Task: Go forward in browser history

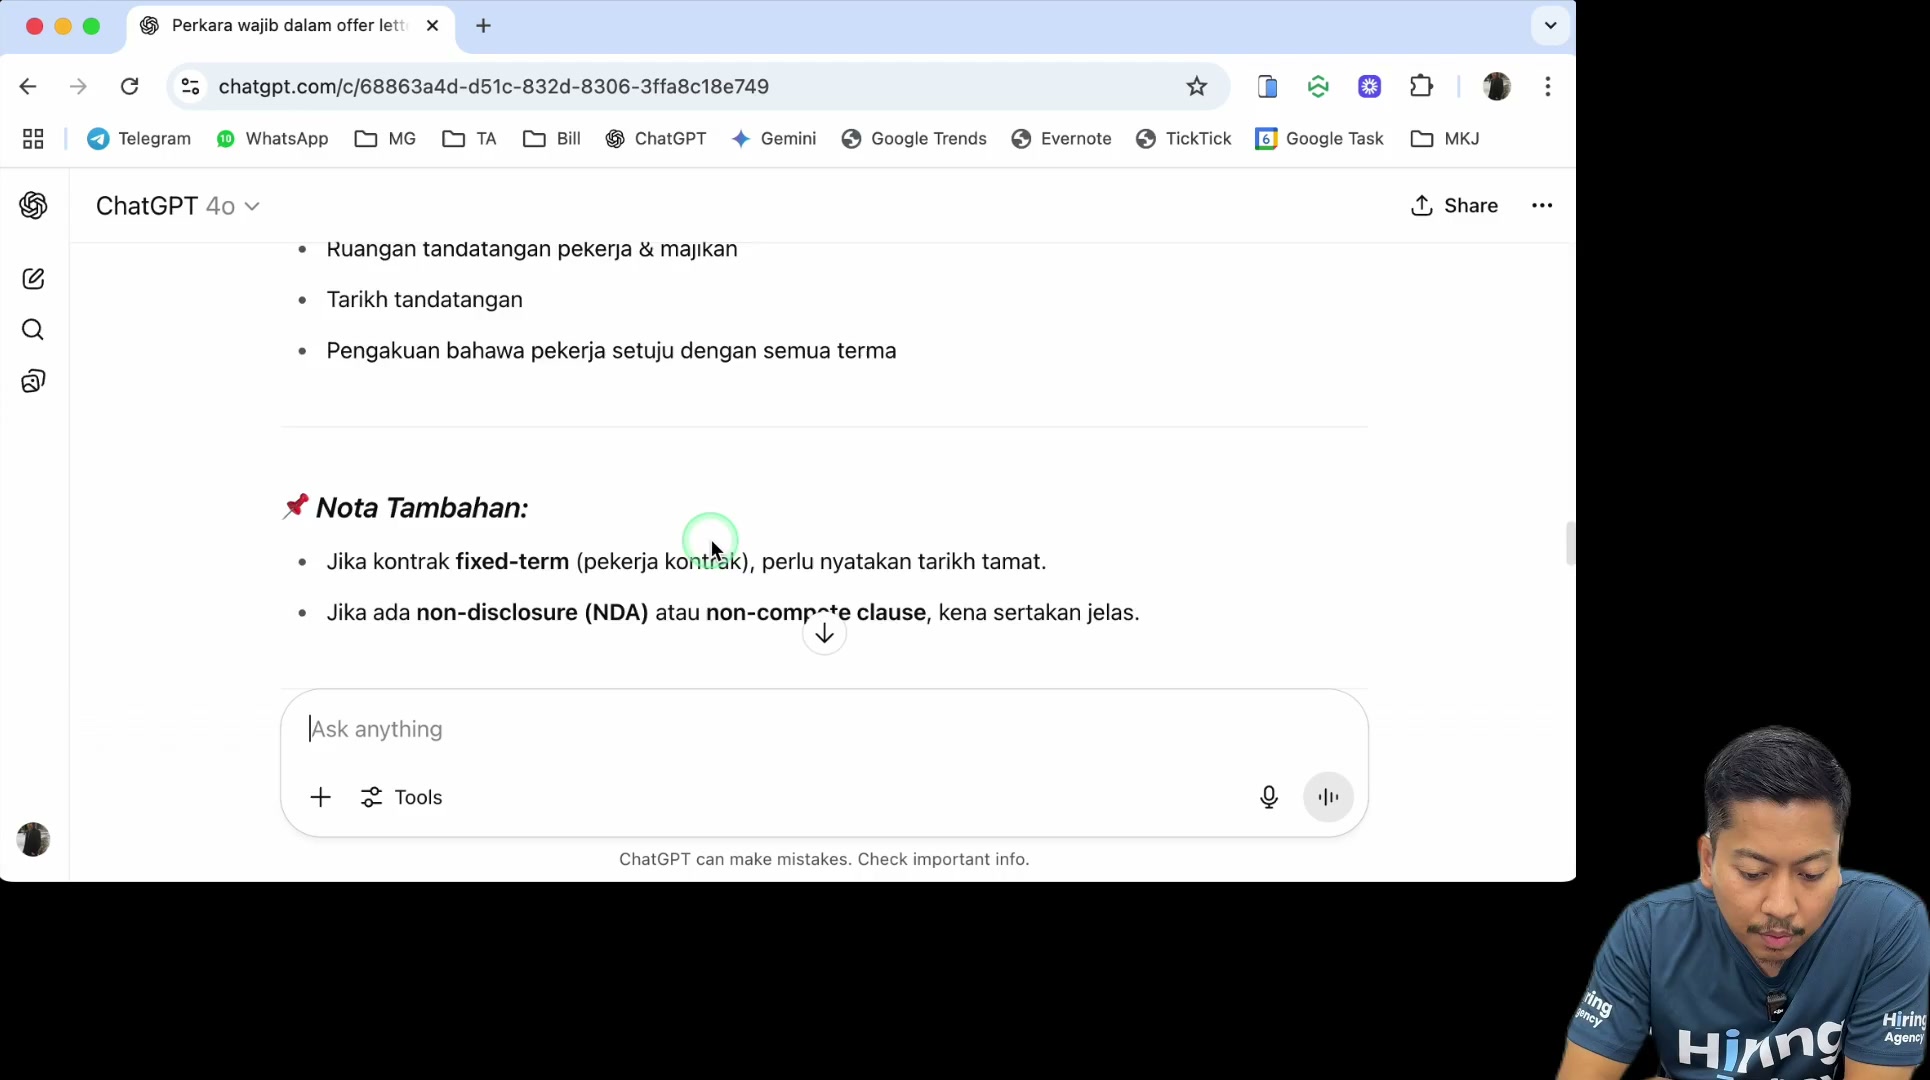Action: [x=78, y=87]
